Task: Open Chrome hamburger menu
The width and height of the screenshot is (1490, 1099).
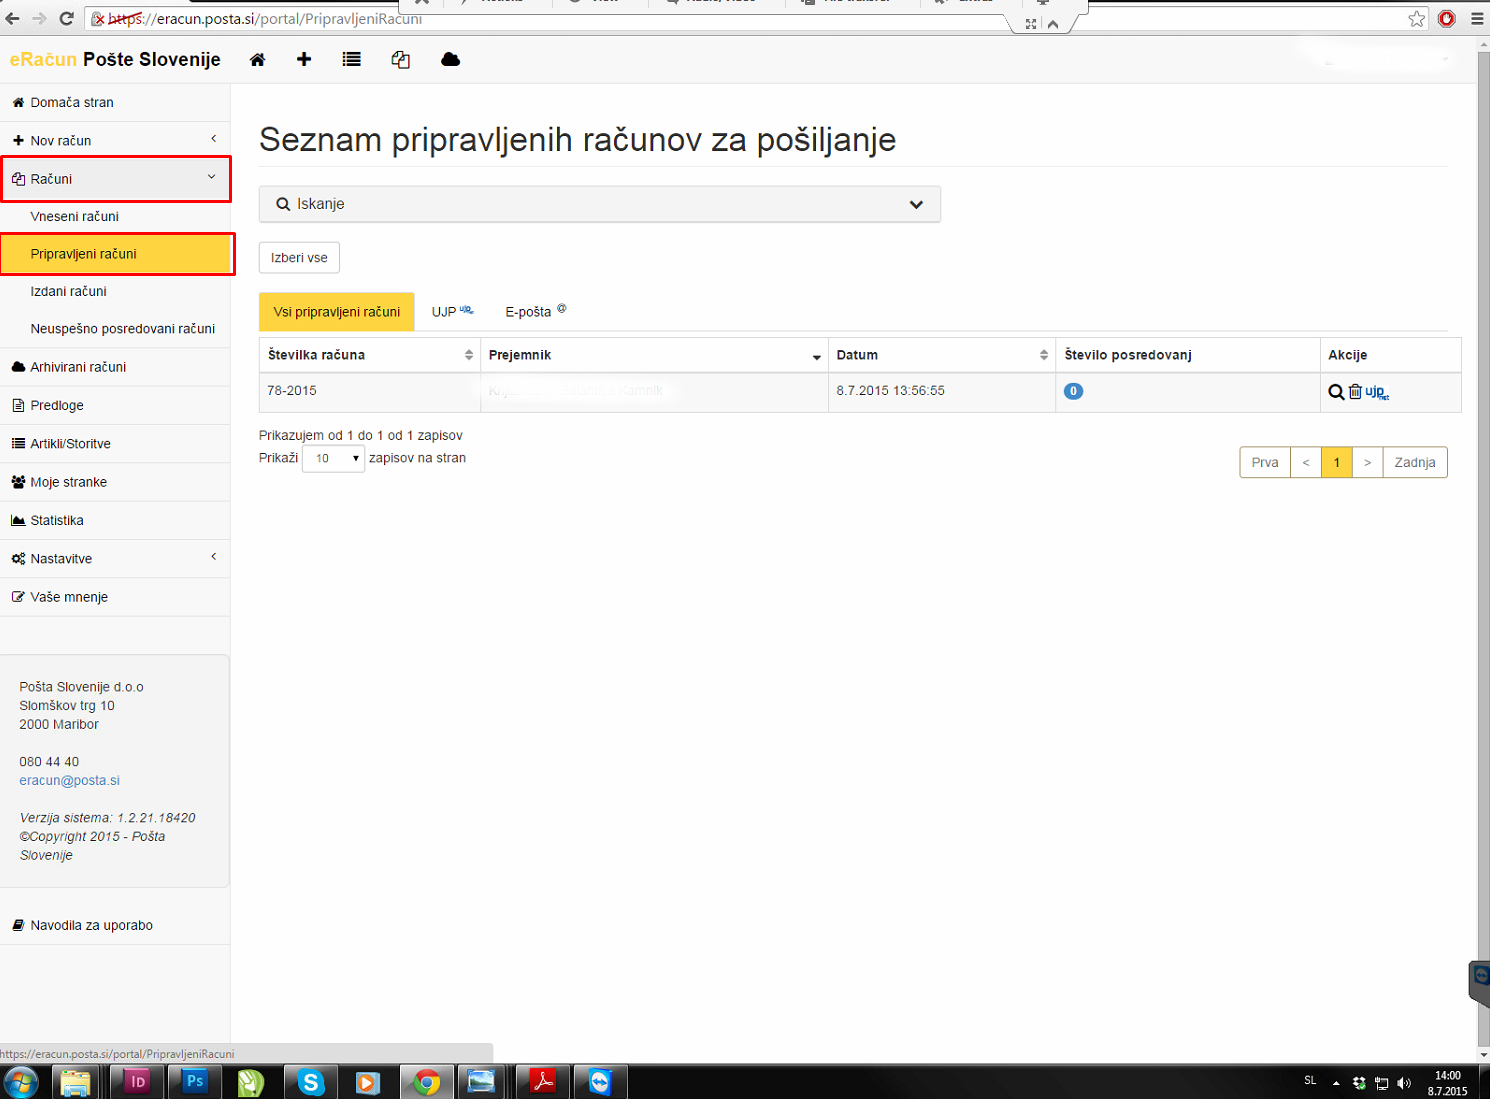Action: coord(1476,18)
